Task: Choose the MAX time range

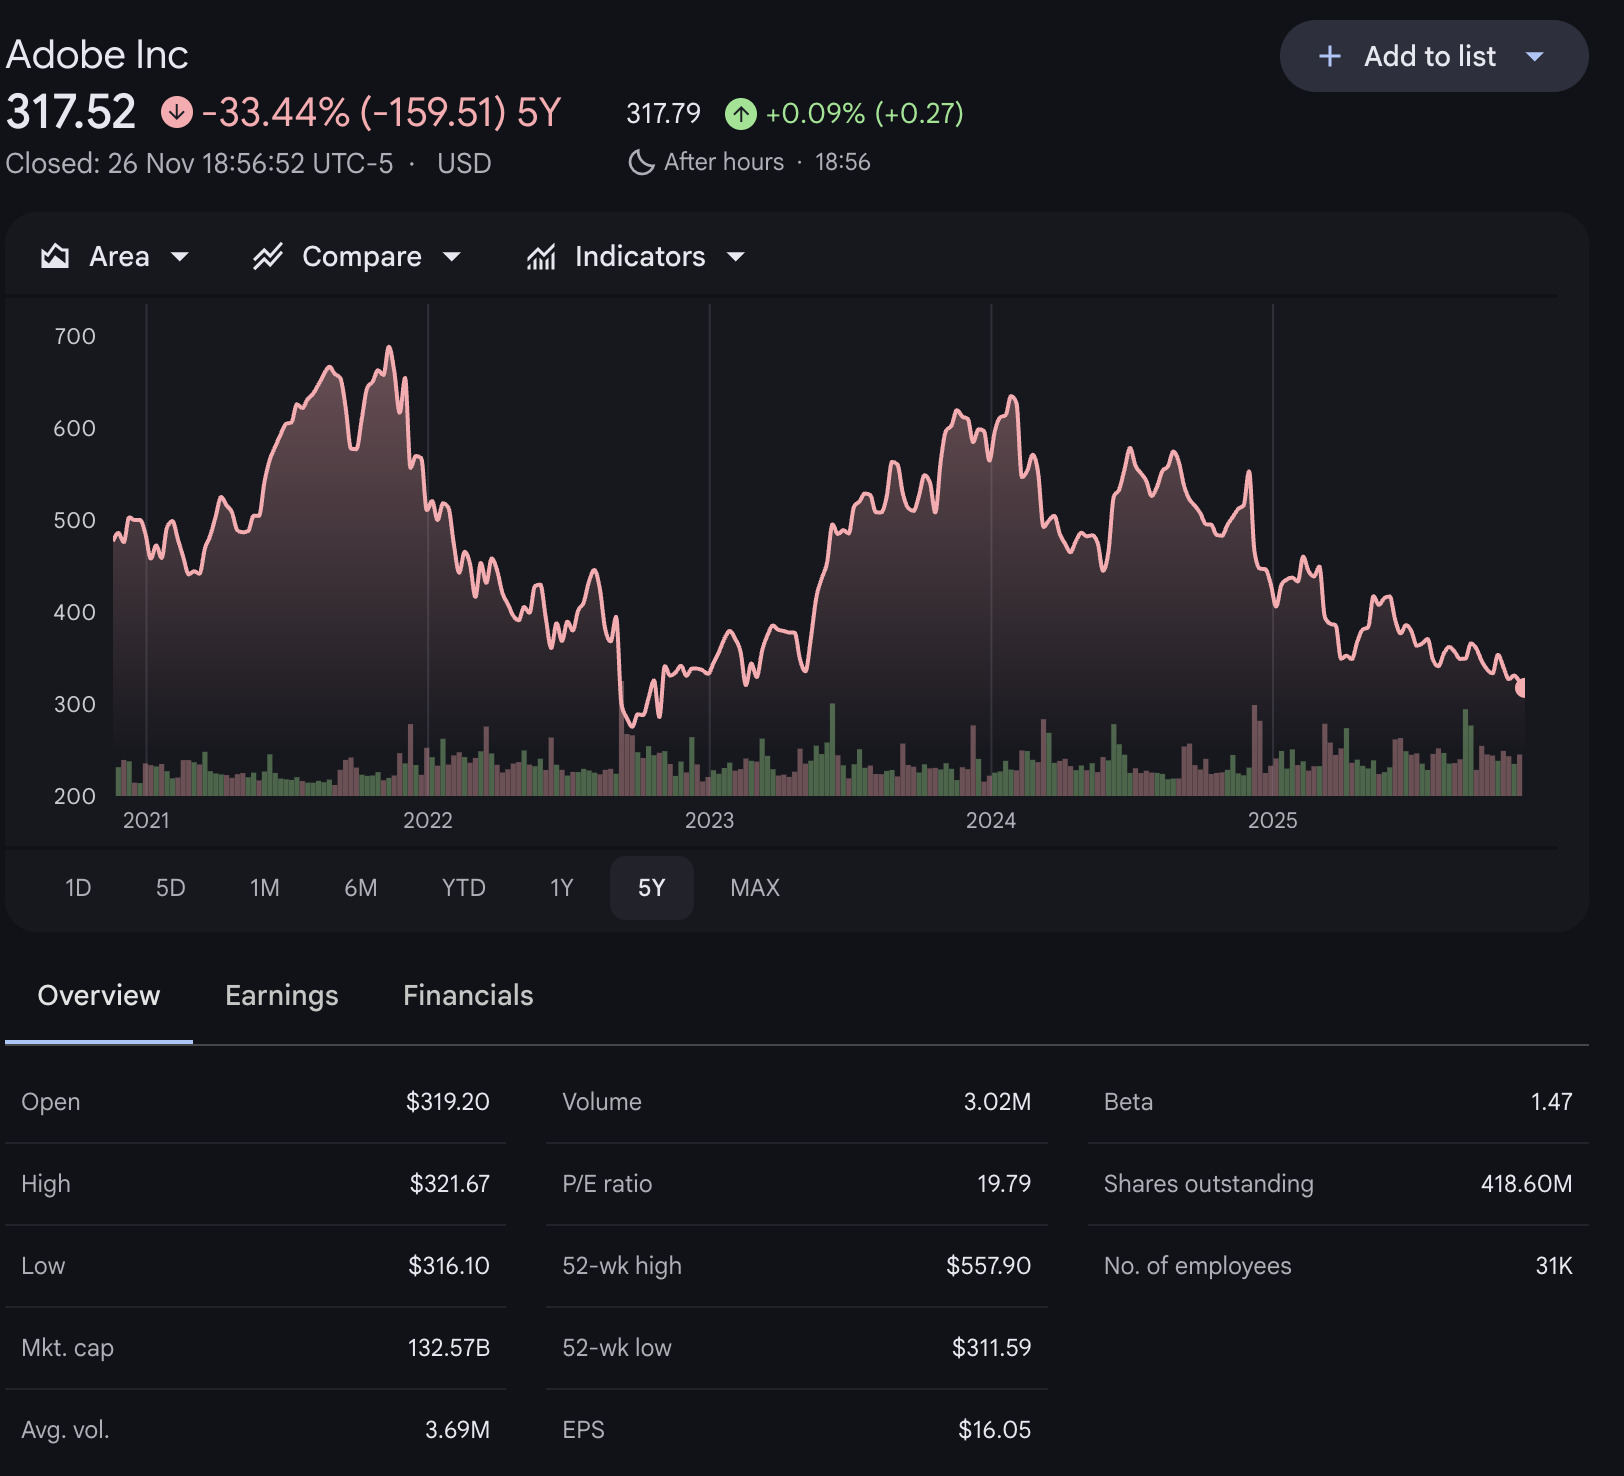Action: (x=754, y=888)
